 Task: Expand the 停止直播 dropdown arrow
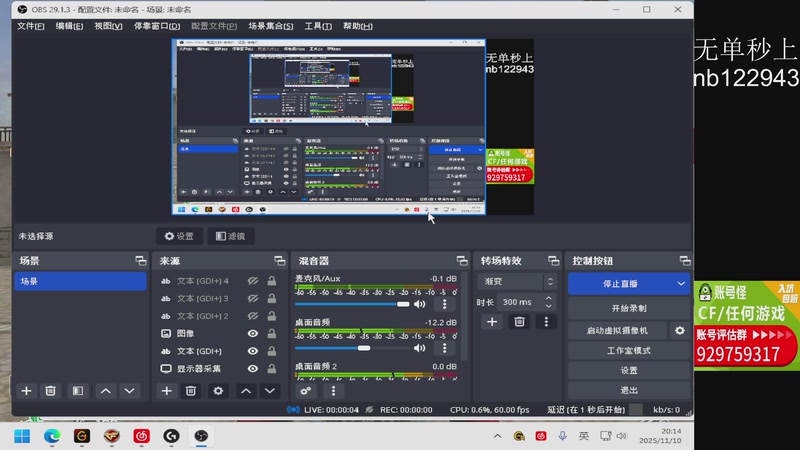[x=681, y=284]
